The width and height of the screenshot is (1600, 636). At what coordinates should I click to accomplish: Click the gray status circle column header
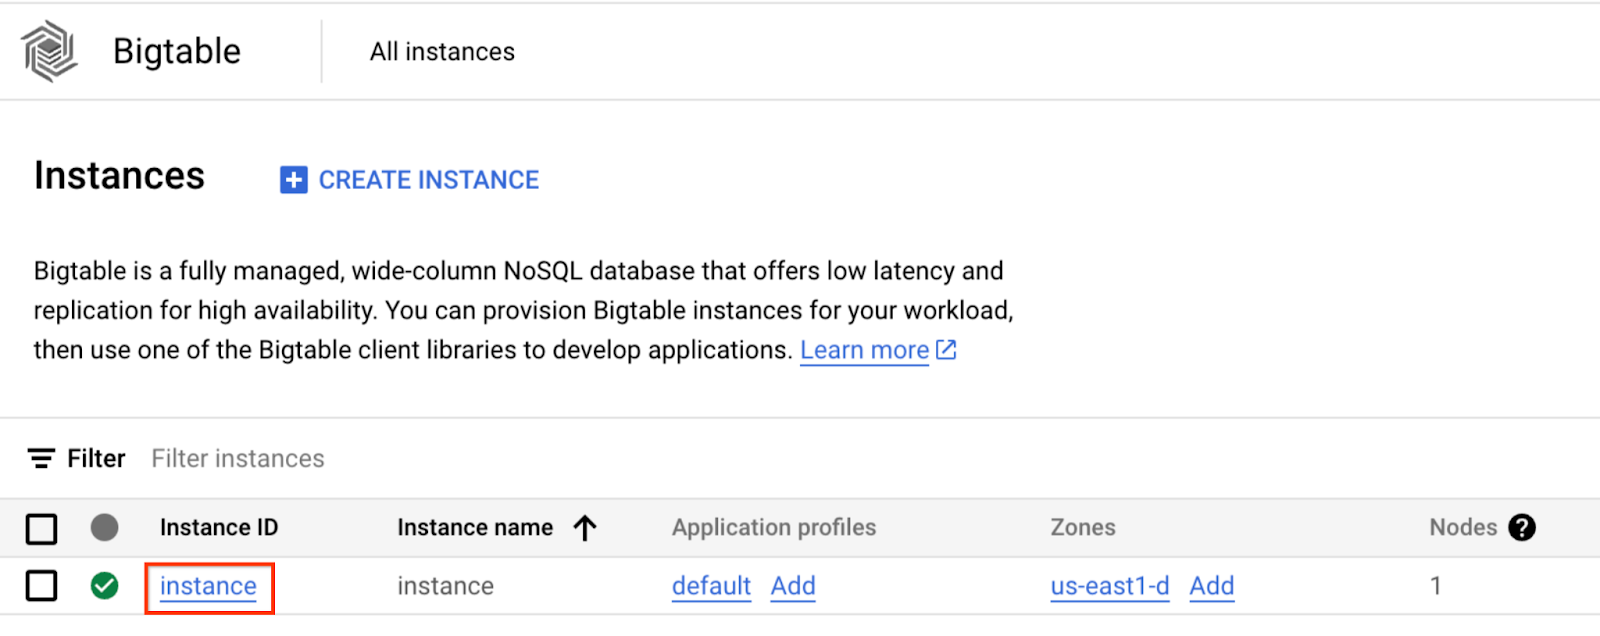[x=104, y=527]
